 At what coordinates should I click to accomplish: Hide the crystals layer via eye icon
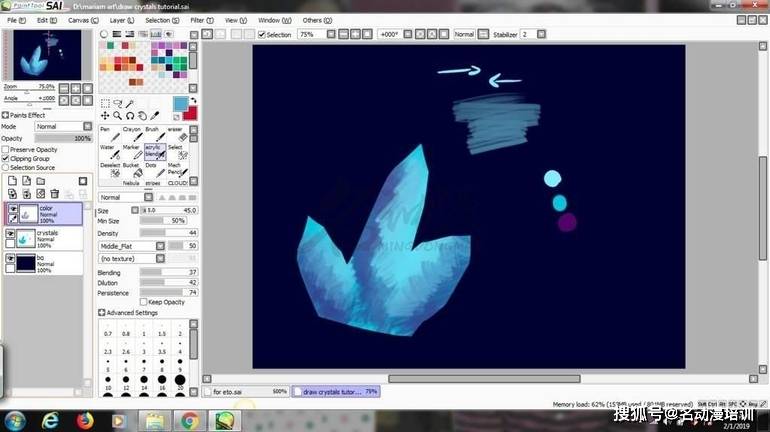[11, 233]
